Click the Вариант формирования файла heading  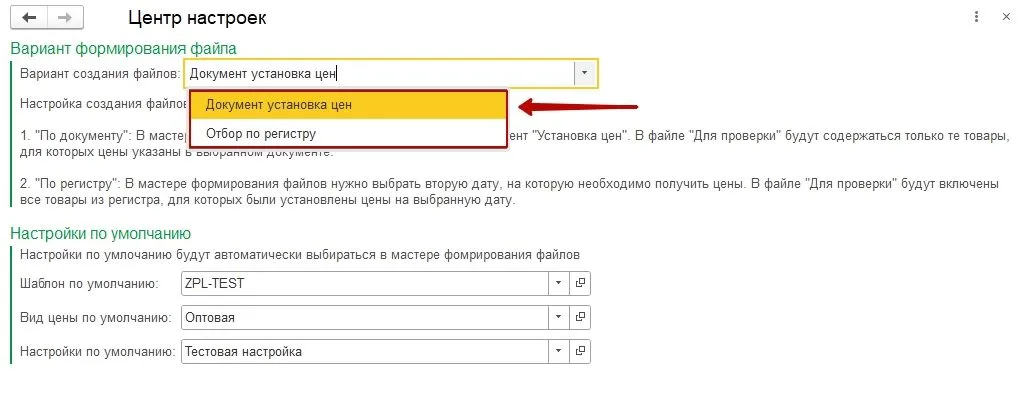[124, 49]
